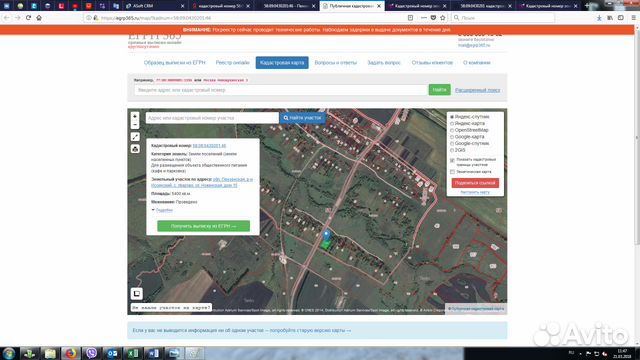Viewport: 640px width, 360px height.
Task: Open the Windows Start button
Action: (x=9, y=353)
